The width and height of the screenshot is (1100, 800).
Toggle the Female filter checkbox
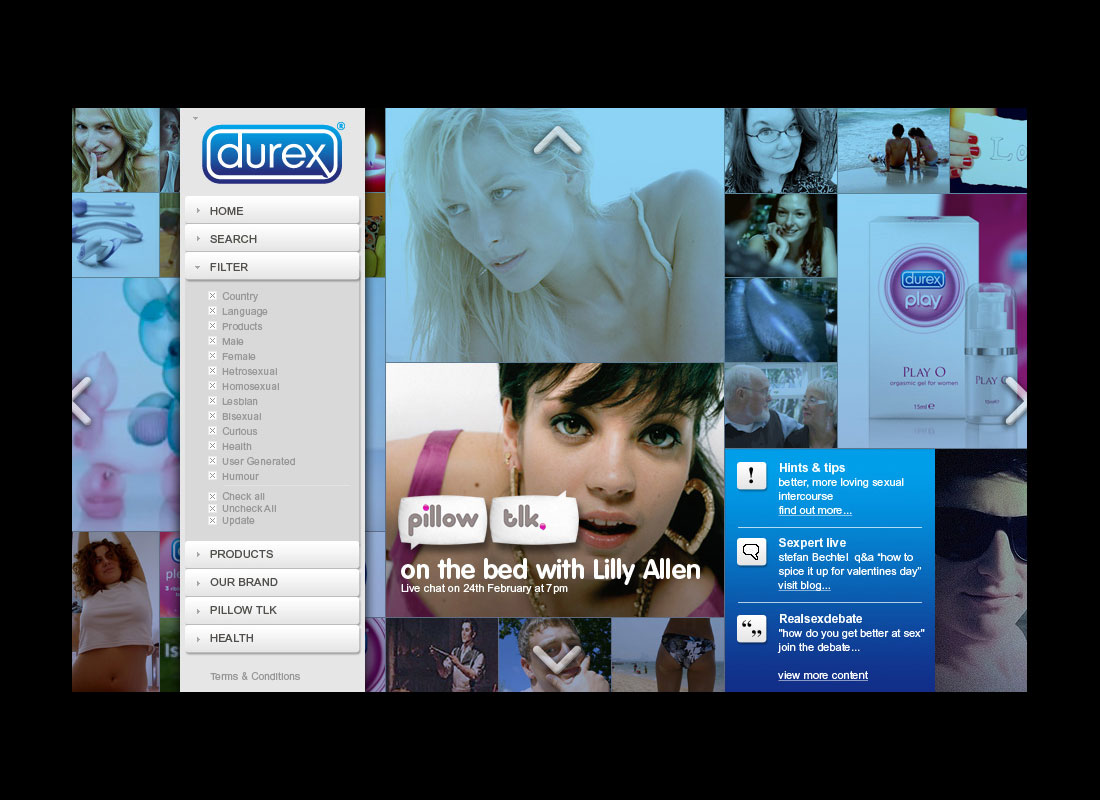(x=213, y=356)
